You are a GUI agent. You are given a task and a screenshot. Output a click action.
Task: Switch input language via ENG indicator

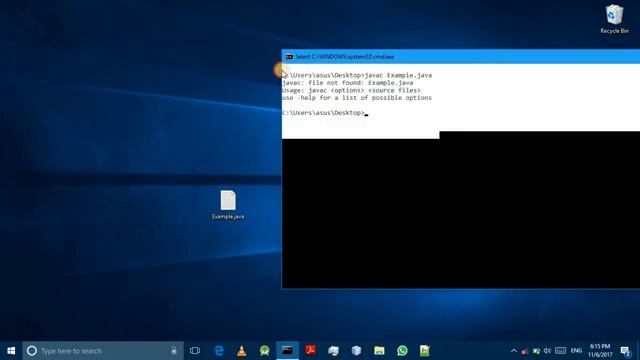[576, 351]
